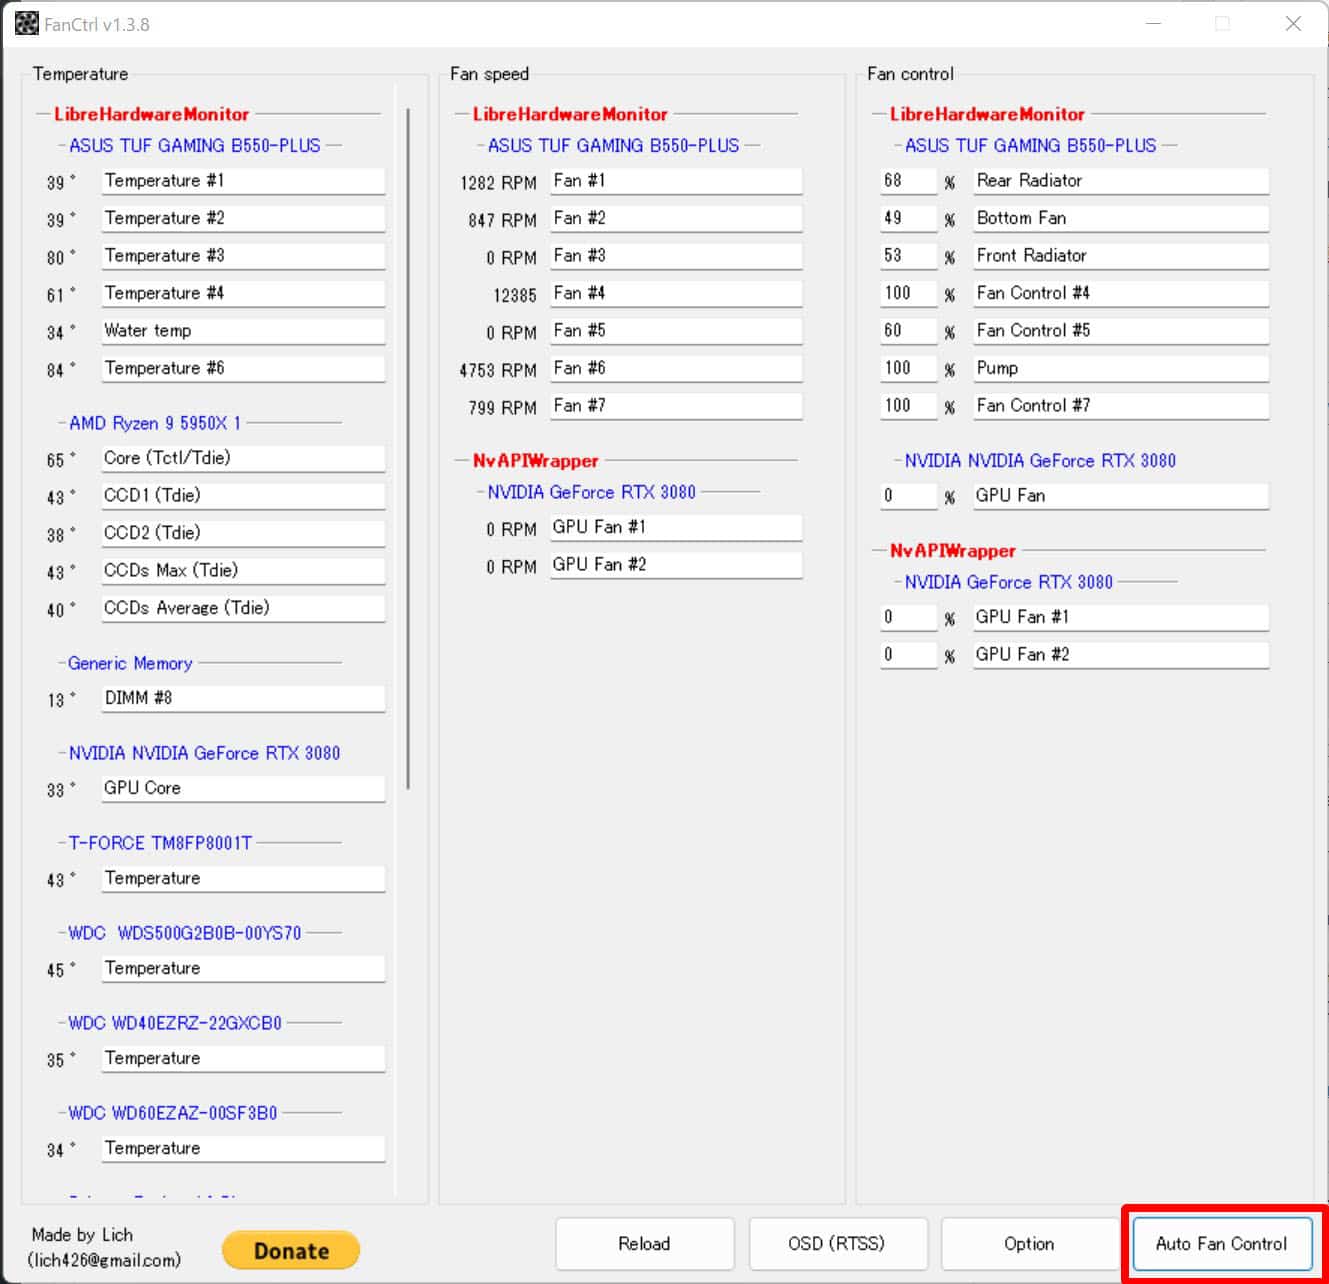Click the Auto Fan Control button
The width and height of the screenshot is (1329, 1284).
[1222, 1244]
